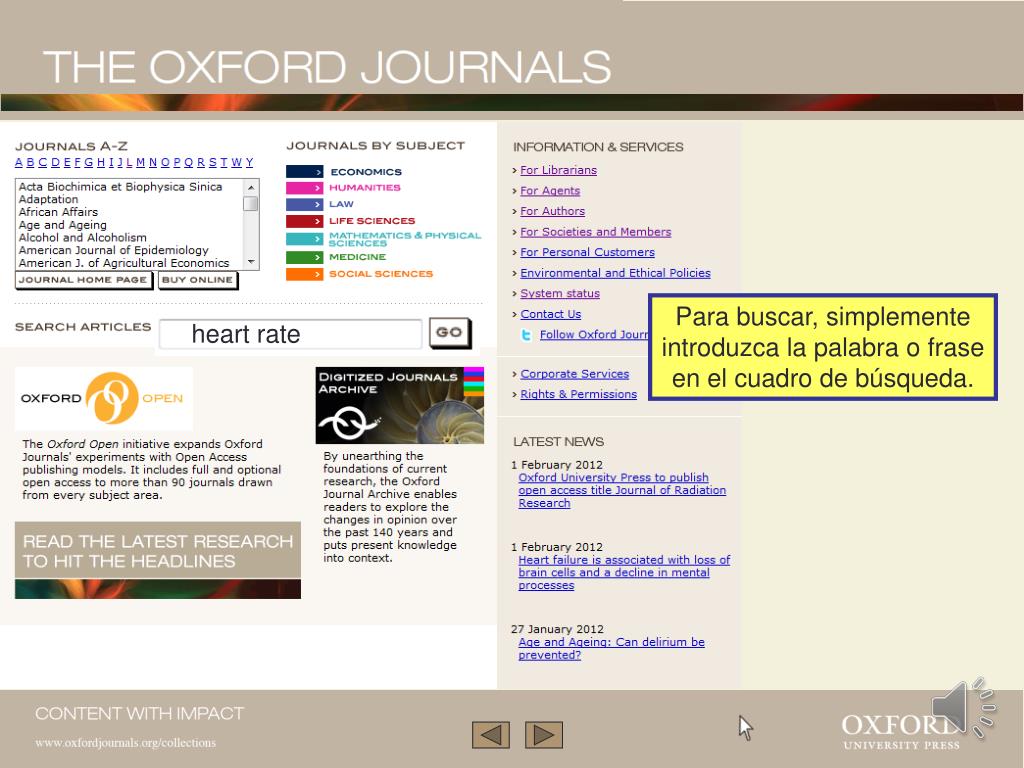This screenshot has width=1024, height=768.
Task: Open the Follow Oxford Journals link
Action: (x=594, y=334)
